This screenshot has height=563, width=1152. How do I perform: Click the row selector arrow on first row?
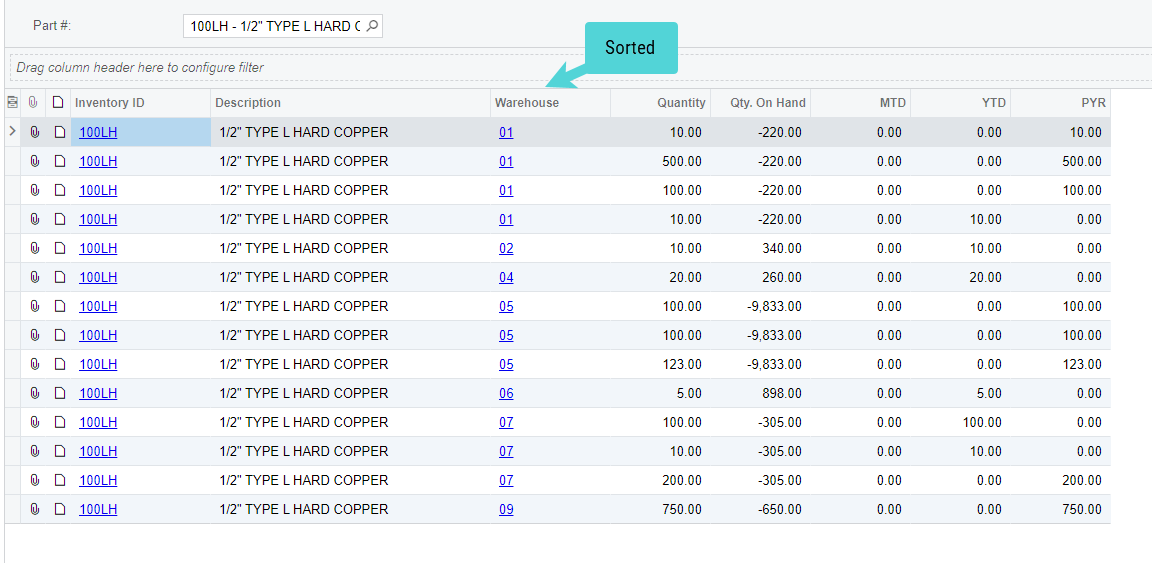click(12, 132)
